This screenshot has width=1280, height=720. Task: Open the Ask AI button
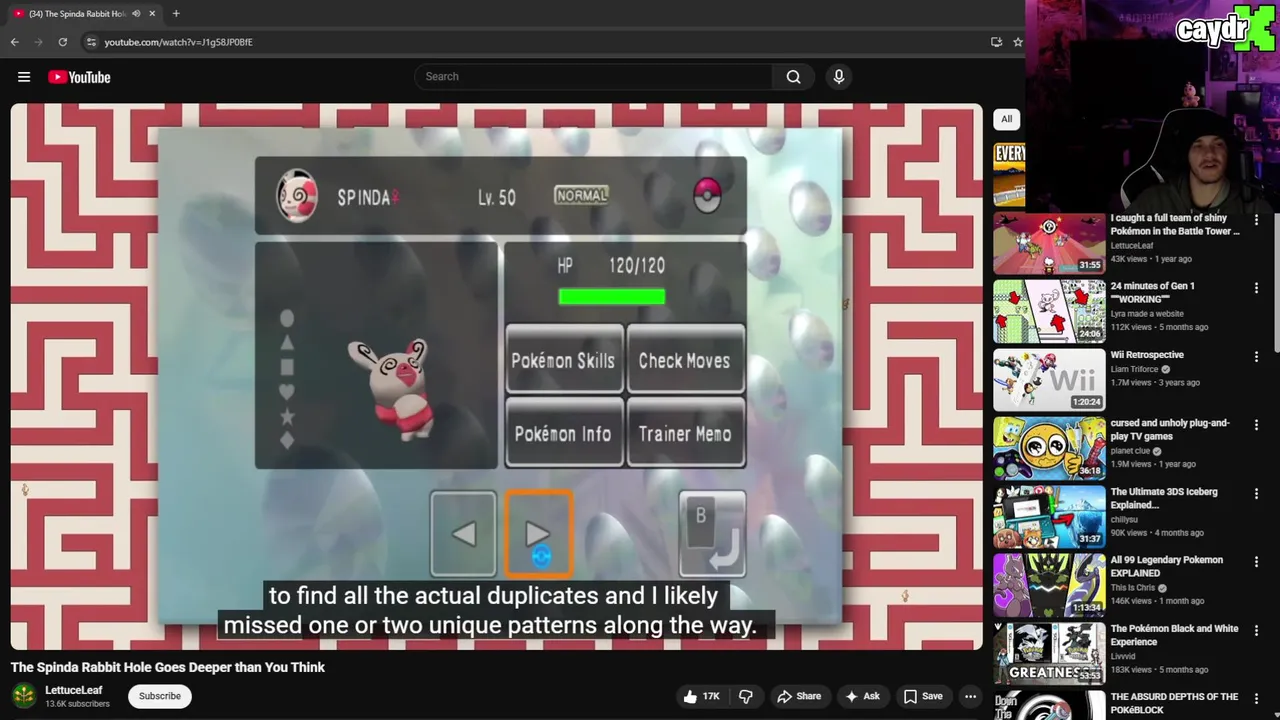[862, 696]
